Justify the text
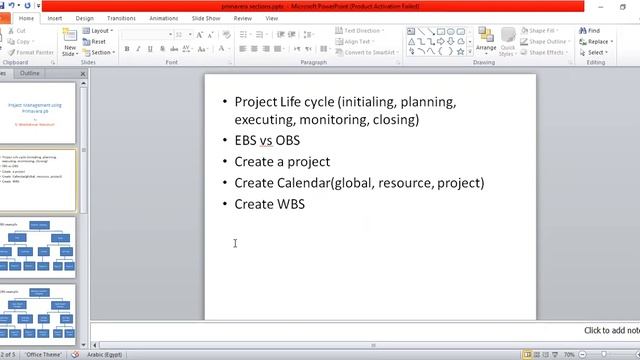640x360 pixels. click(x=279, y=49)
